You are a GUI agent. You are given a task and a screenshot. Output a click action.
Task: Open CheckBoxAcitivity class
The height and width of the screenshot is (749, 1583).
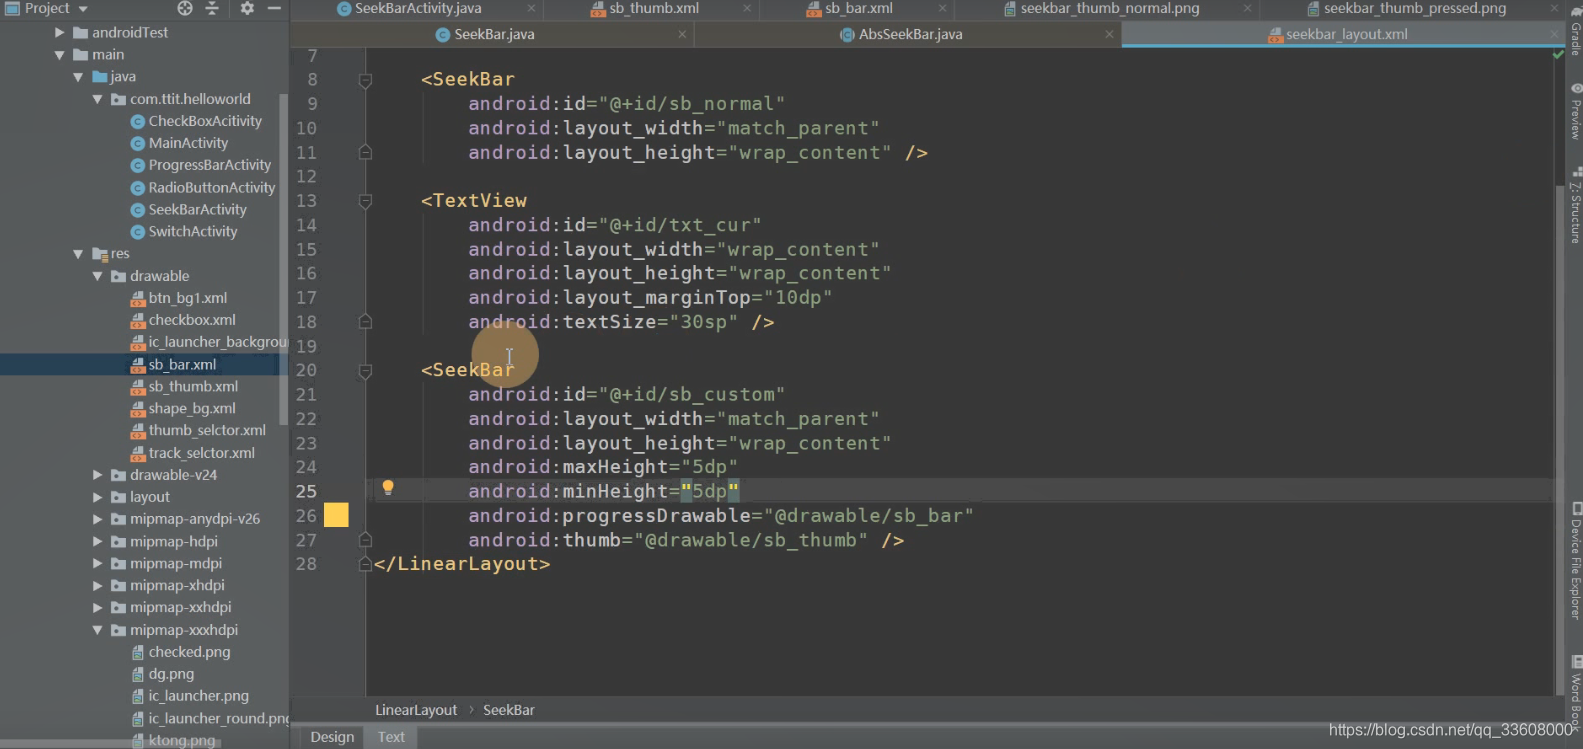(x=205, y=121)
